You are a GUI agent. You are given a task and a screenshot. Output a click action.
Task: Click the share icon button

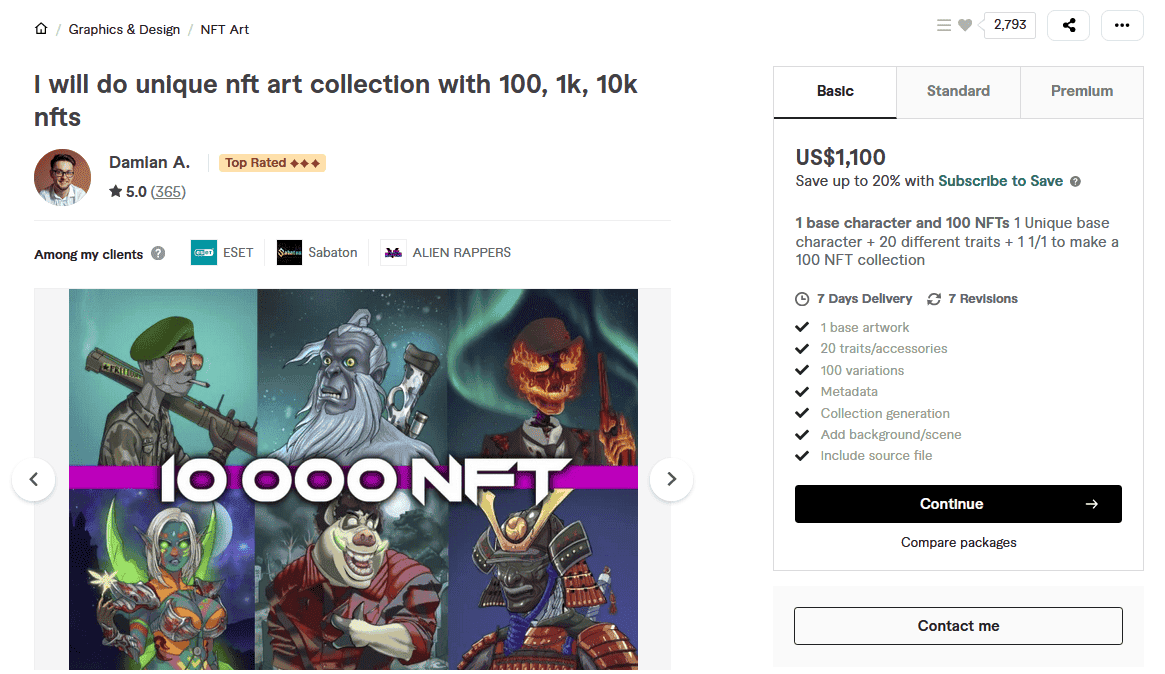click(1068, 25)
